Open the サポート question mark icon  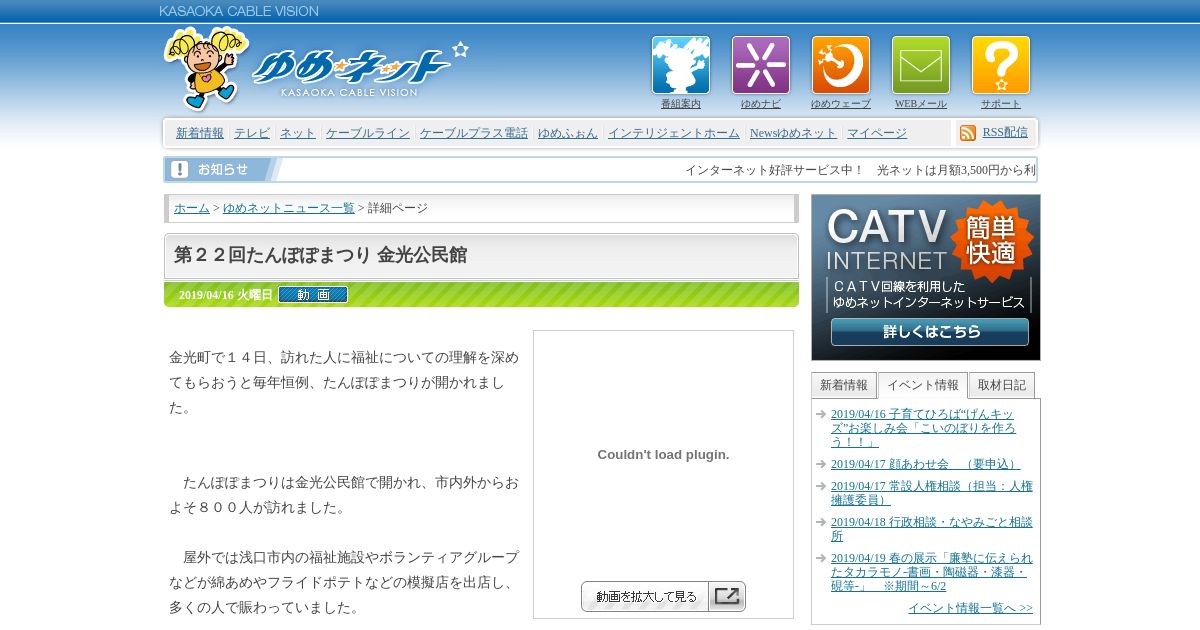[x=1001, y=65]
